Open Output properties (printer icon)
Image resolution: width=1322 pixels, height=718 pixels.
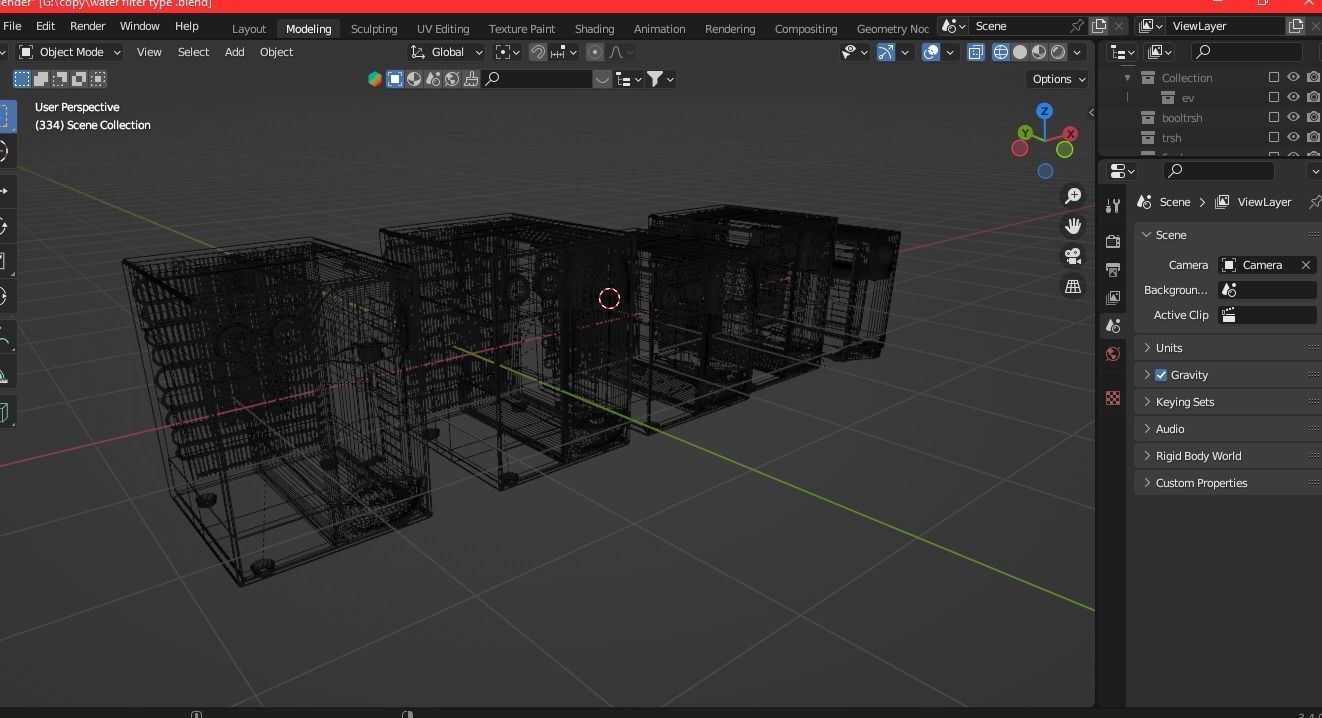1112,268
